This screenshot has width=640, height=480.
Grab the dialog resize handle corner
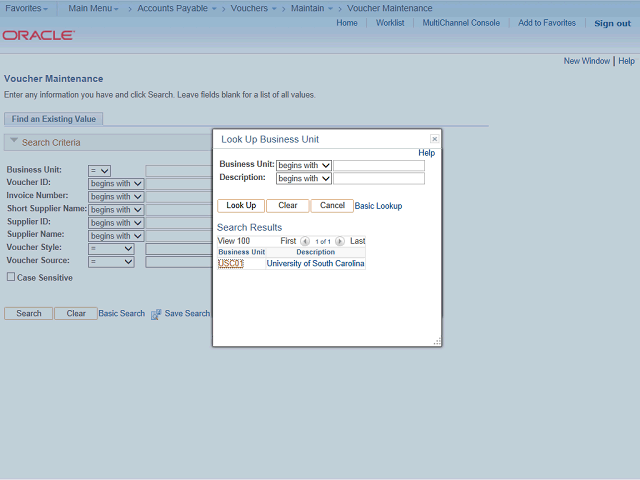tap(437, 342)
